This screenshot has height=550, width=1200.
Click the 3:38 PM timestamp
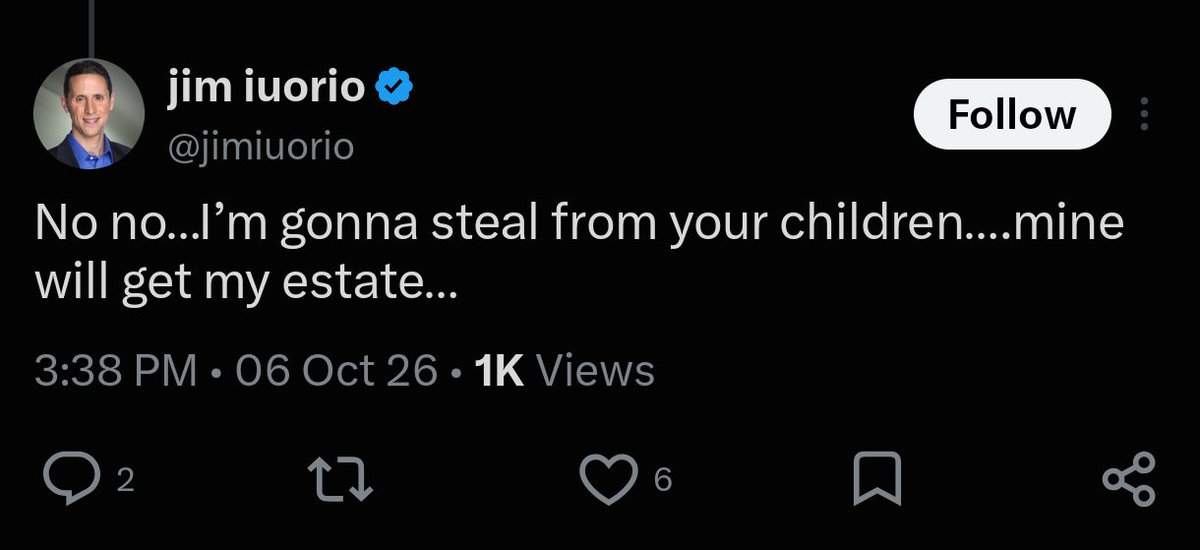coord(115,371)
